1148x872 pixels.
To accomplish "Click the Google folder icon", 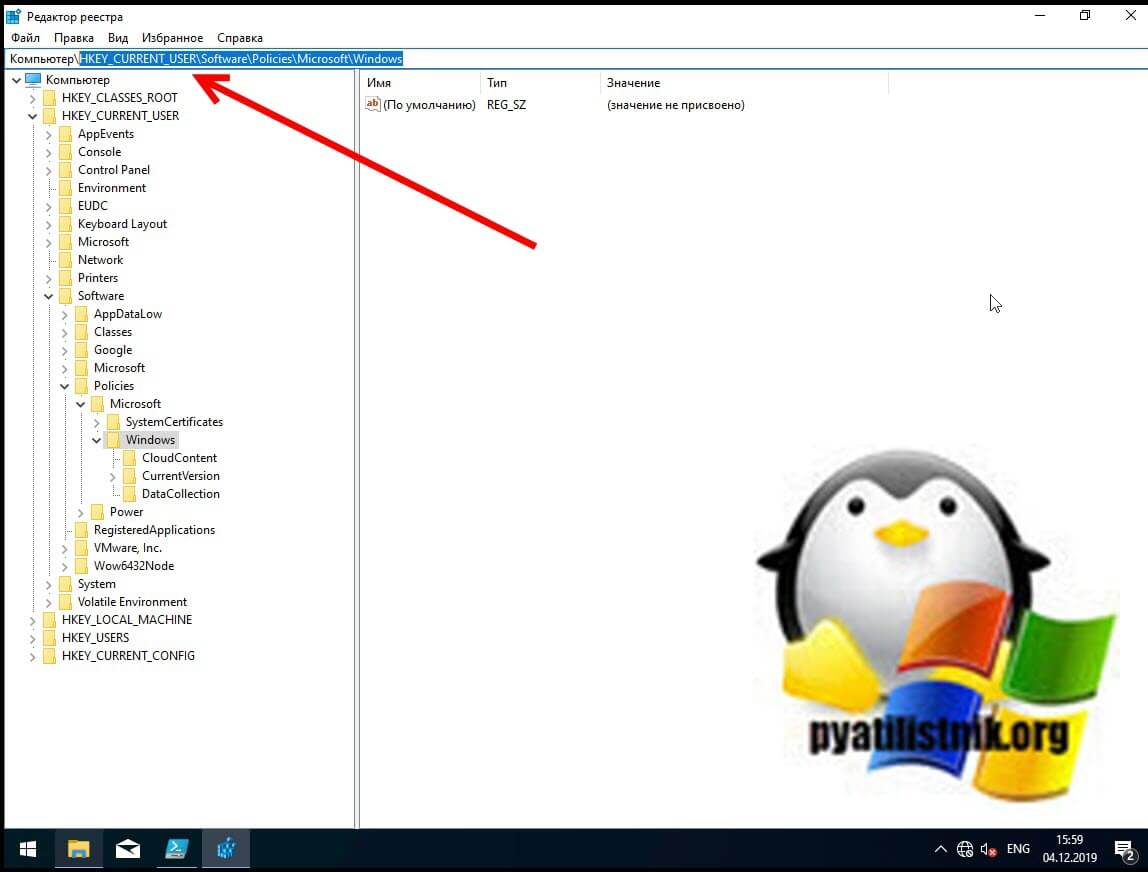I will [x=81, y=350].
